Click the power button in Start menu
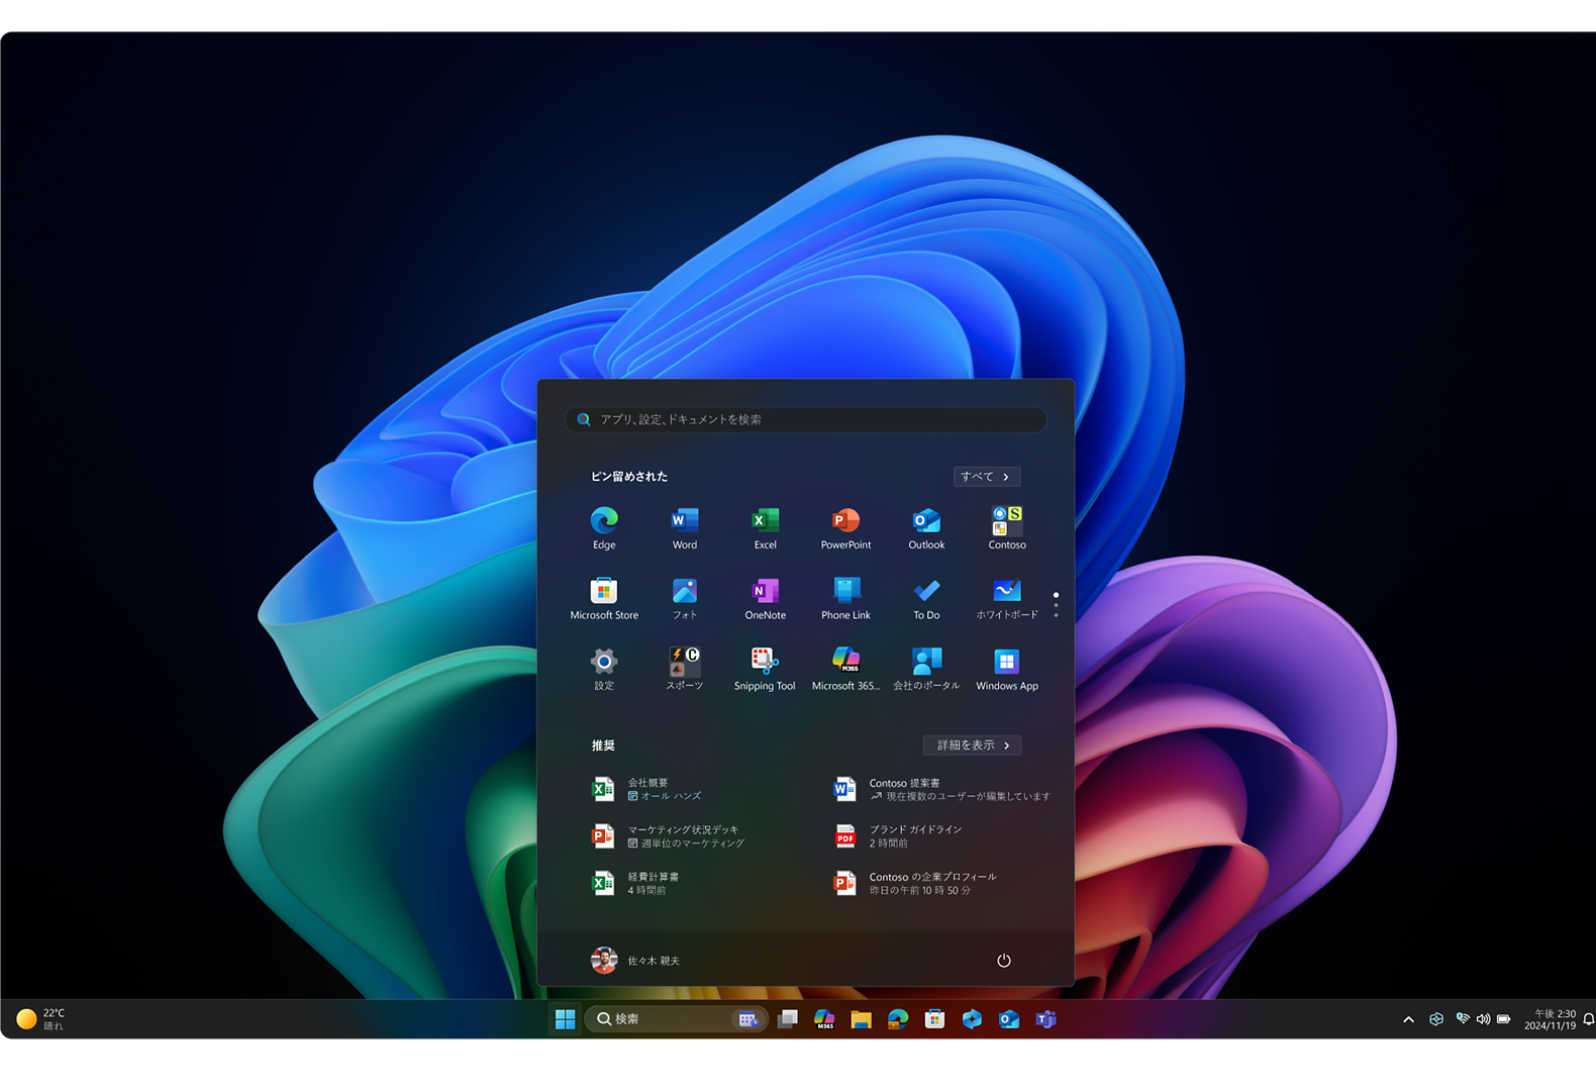 click(x=1004, y=961)
